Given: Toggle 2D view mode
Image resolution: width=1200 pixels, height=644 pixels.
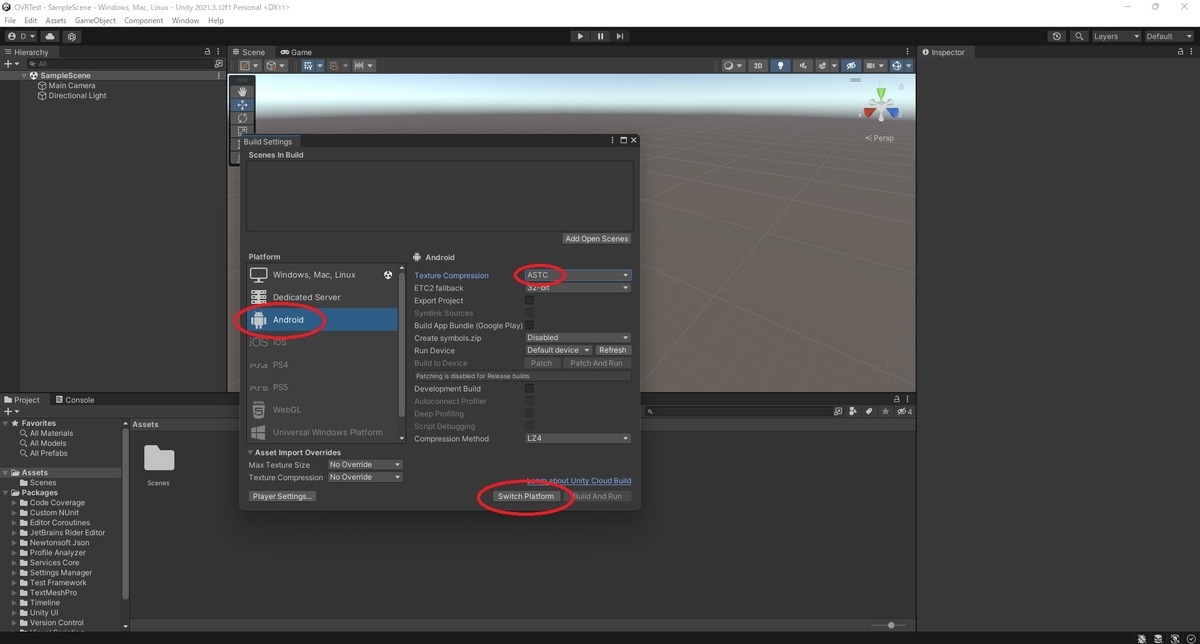Looking at the screenshot, I should 758,66.
